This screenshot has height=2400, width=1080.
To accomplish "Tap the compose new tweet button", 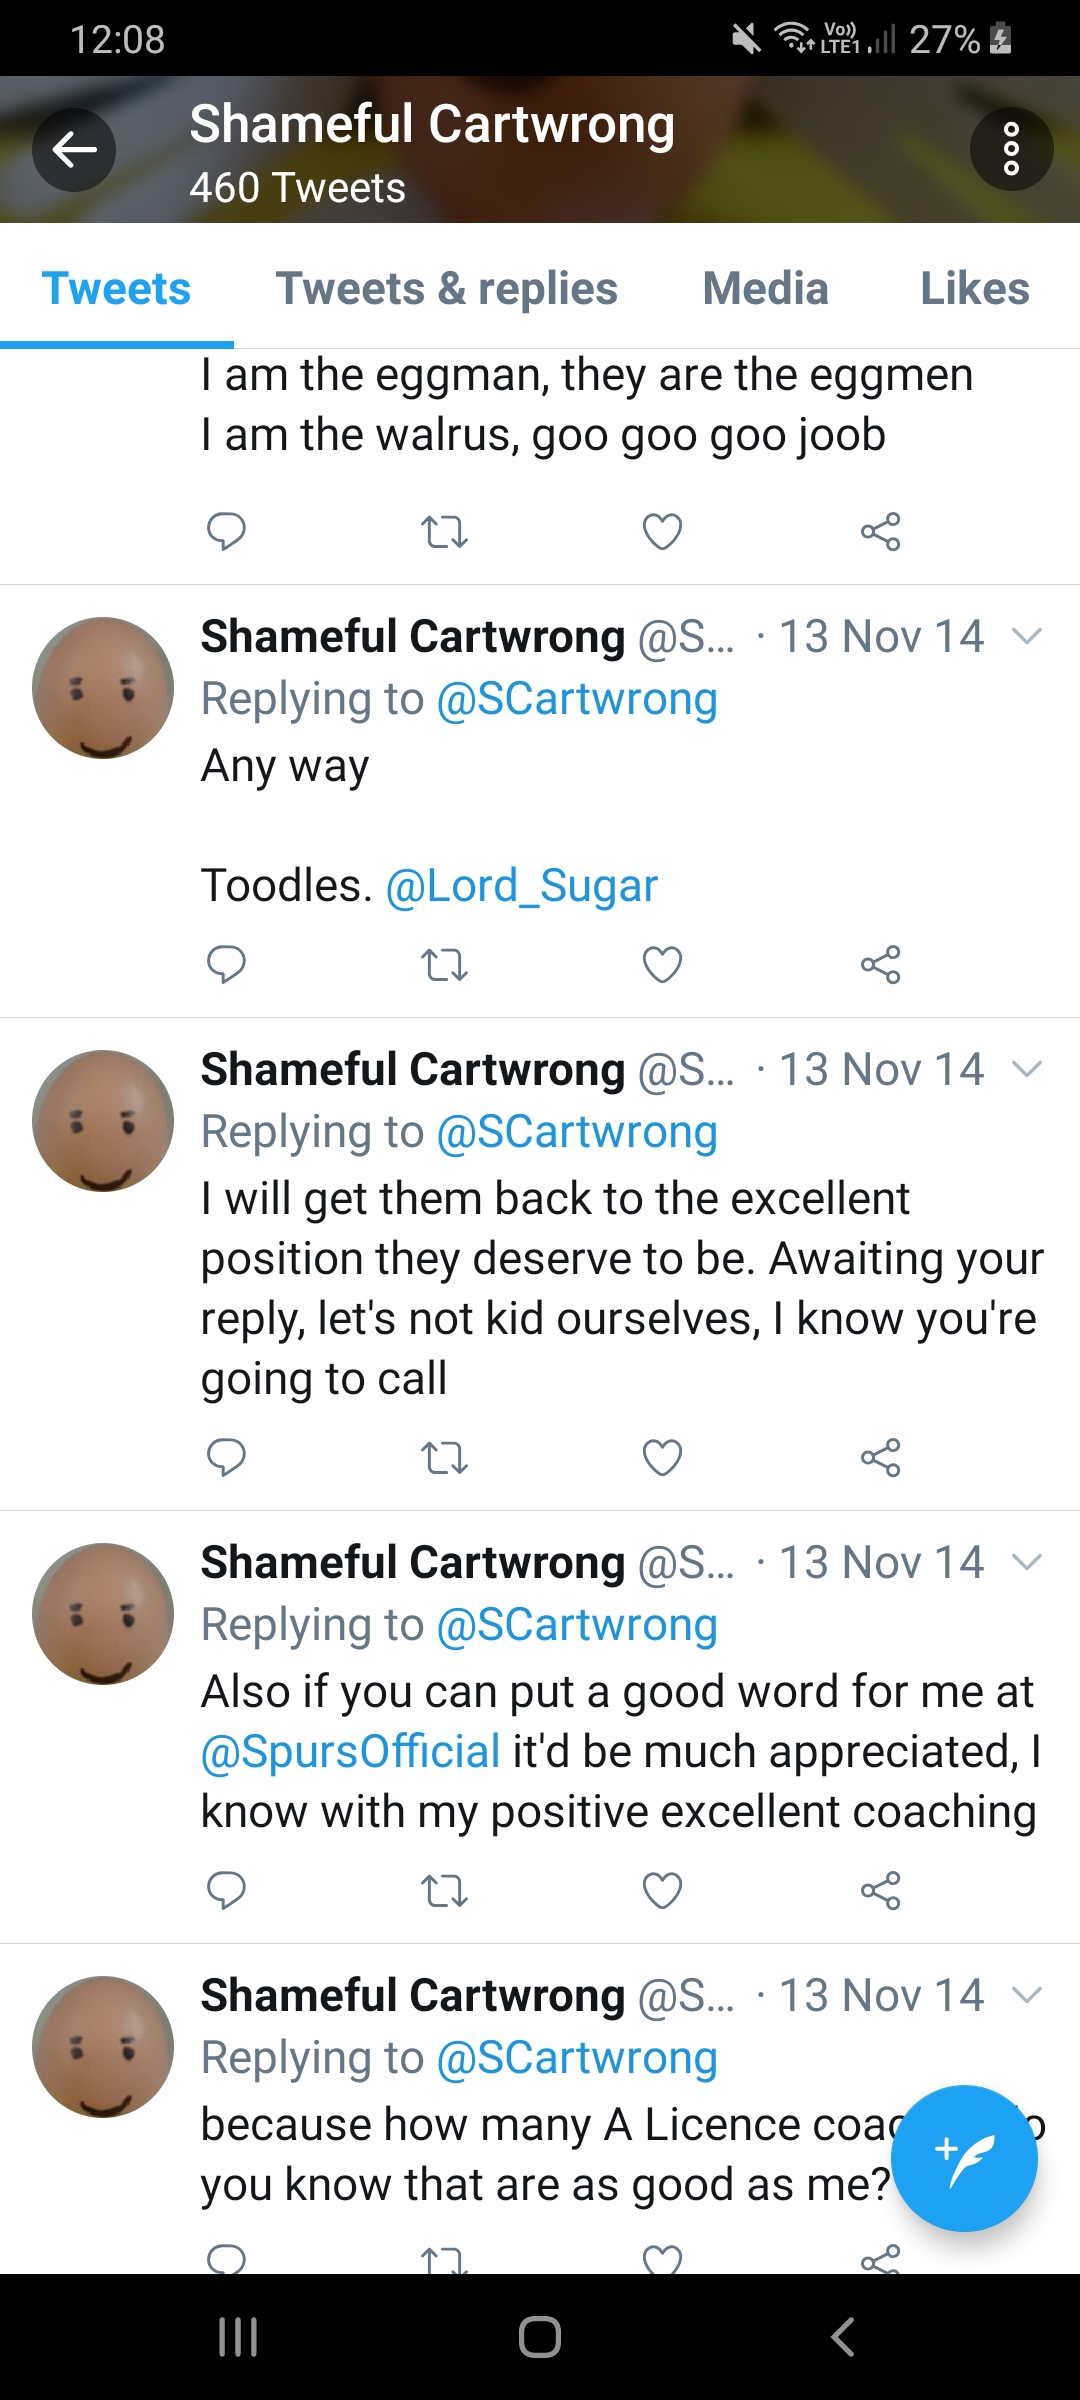I will point(964,2158).
